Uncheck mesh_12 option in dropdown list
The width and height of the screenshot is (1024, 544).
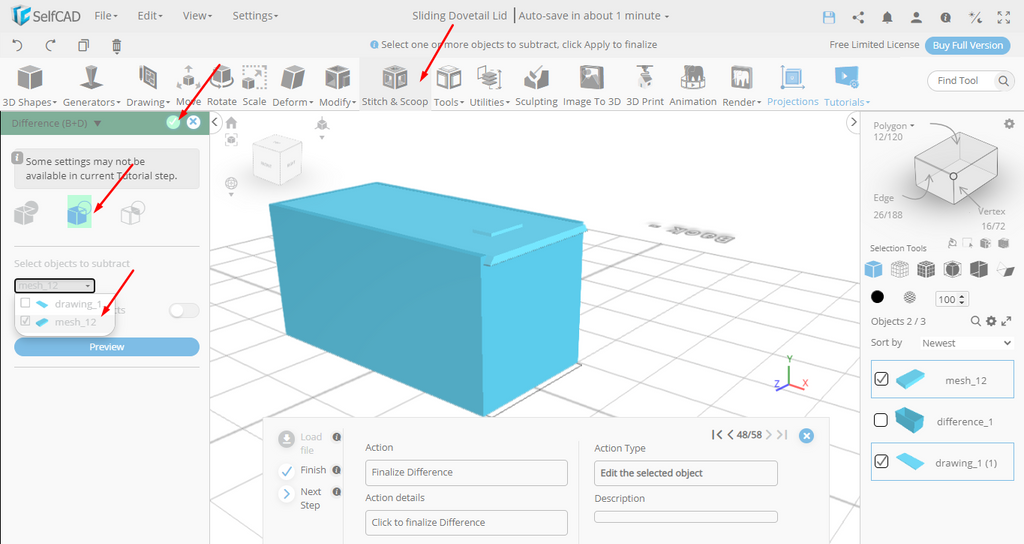(x=25, y=321)
